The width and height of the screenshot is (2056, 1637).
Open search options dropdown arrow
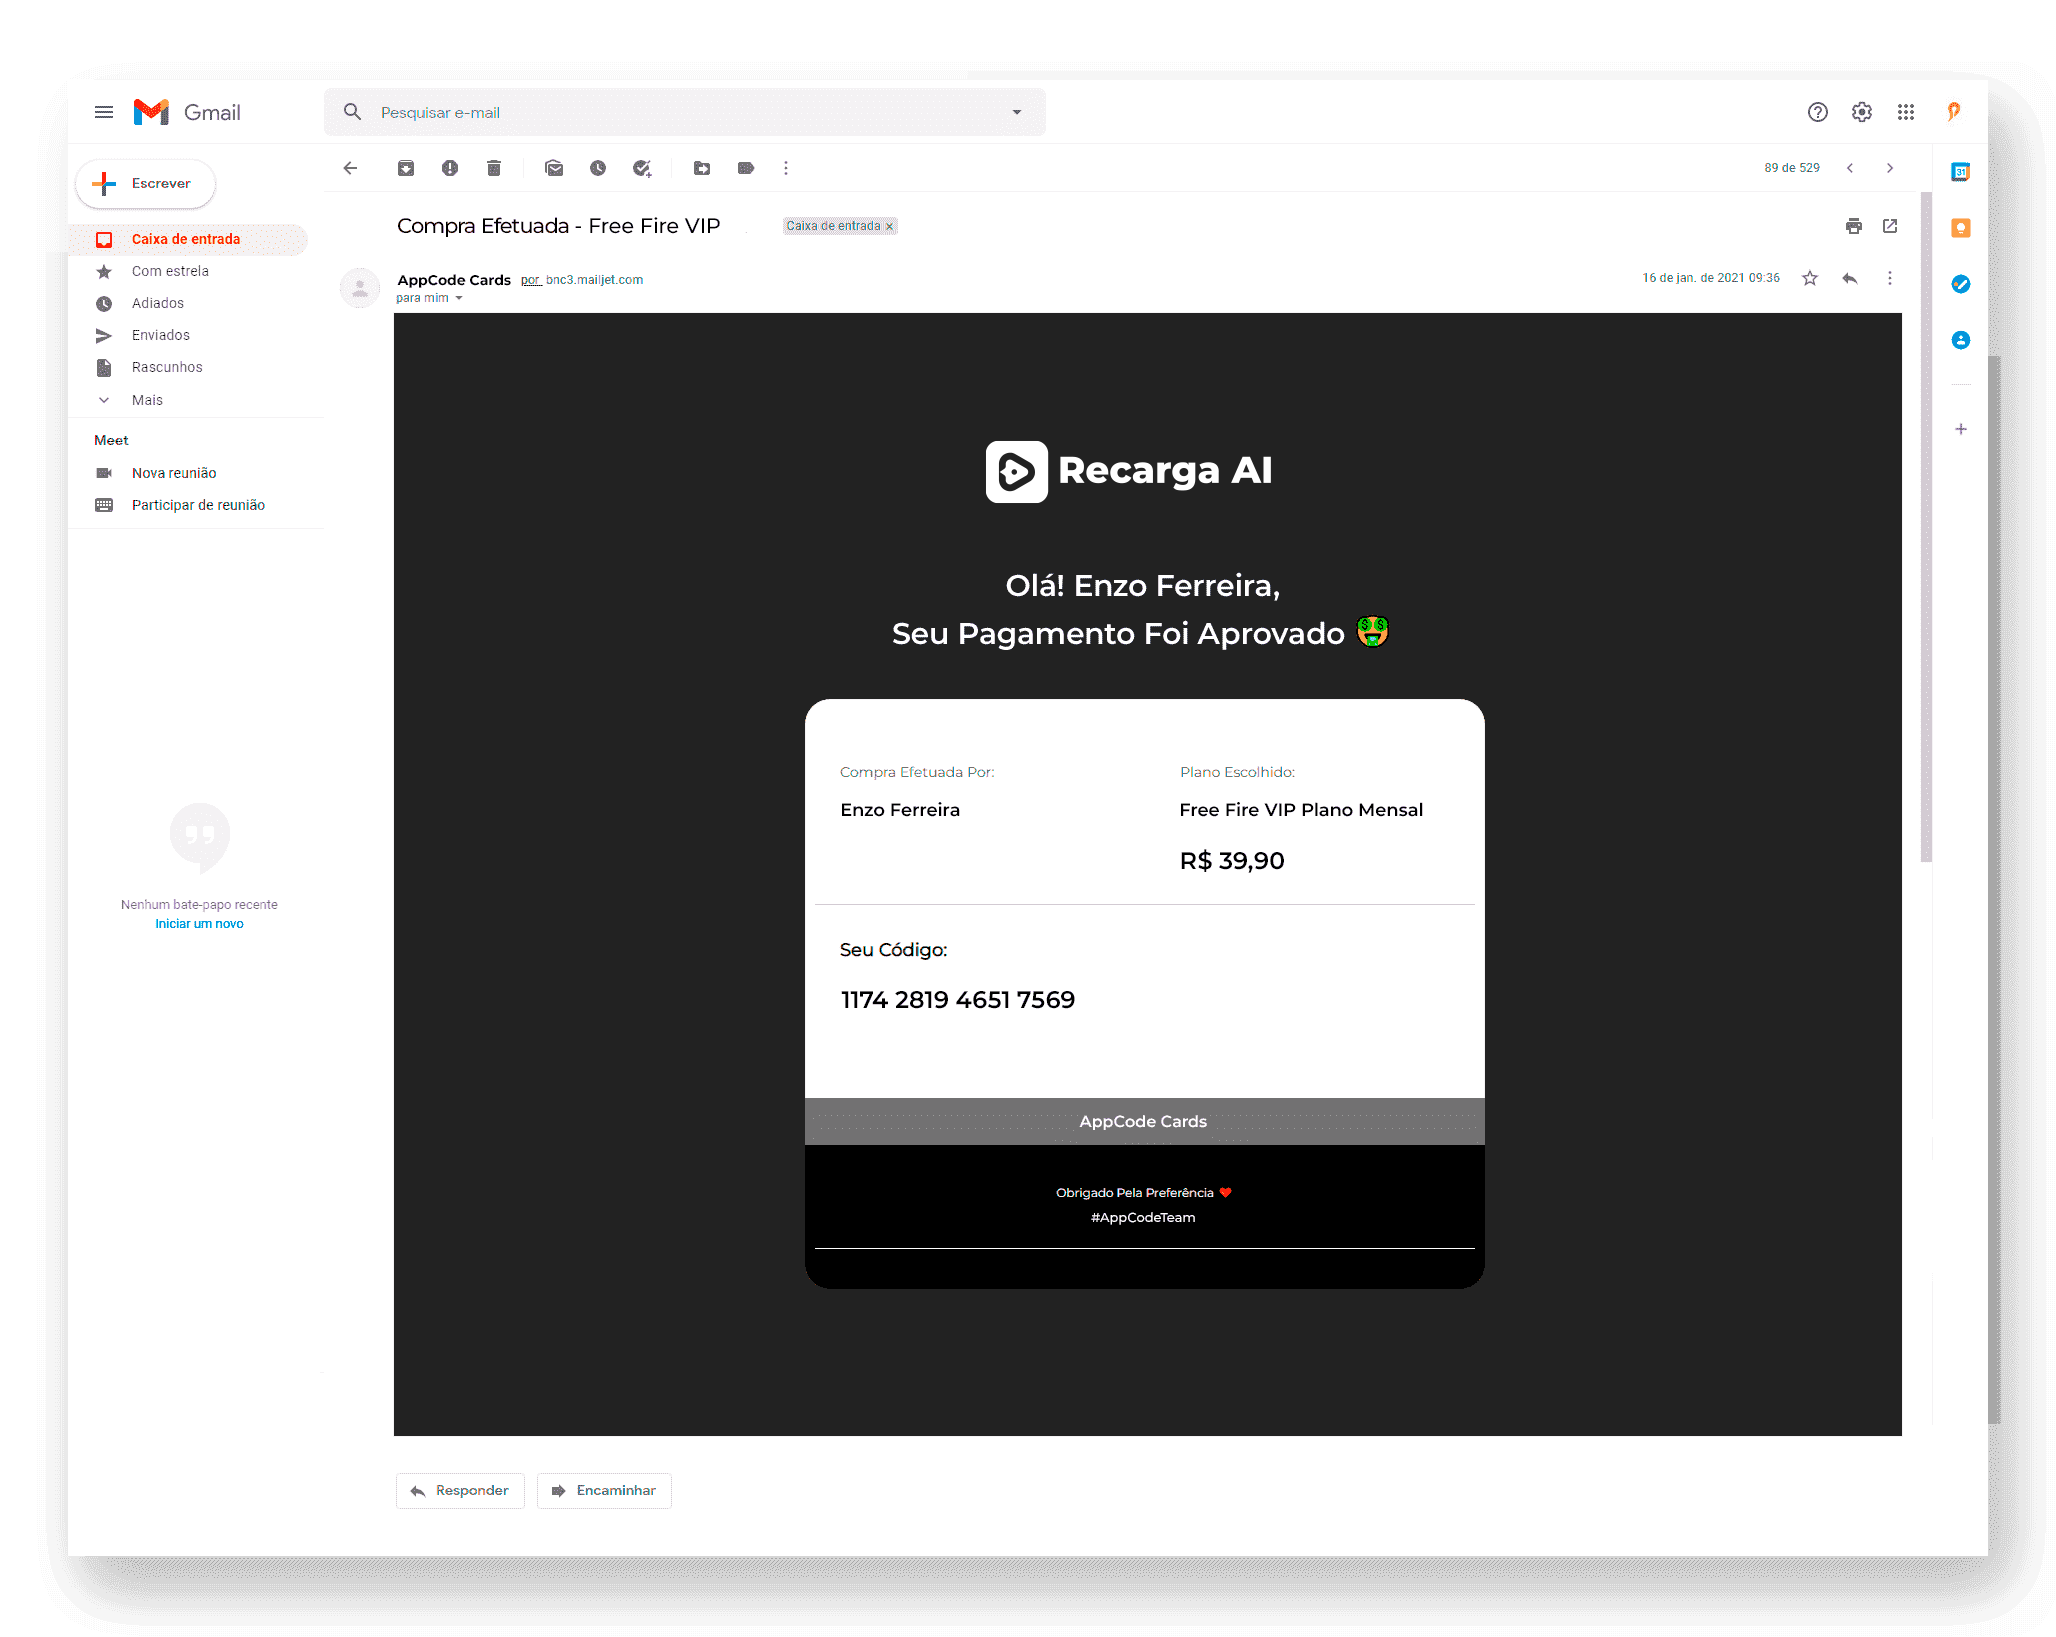point(1017,112)
